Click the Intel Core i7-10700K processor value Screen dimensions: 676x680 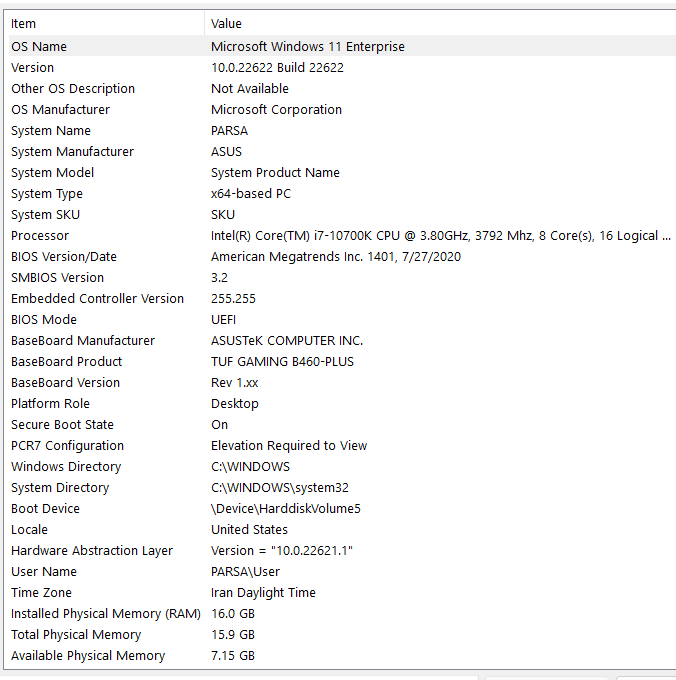pyautogui.click(x=441, y=236)
